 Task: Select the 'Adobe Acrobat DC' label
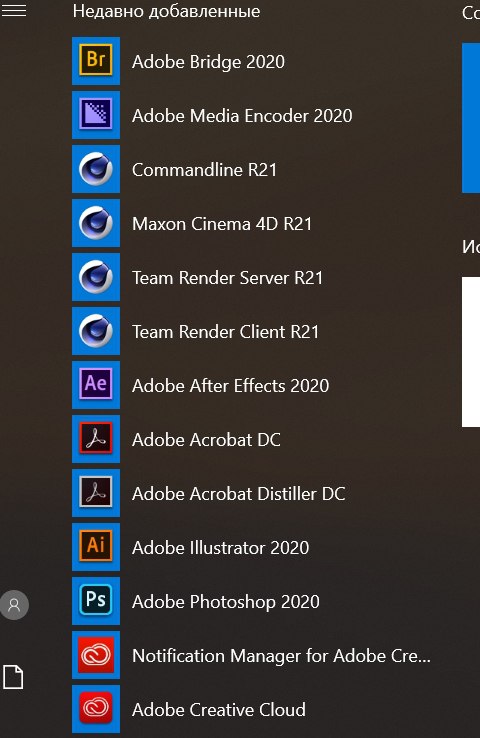pos(207,440)
